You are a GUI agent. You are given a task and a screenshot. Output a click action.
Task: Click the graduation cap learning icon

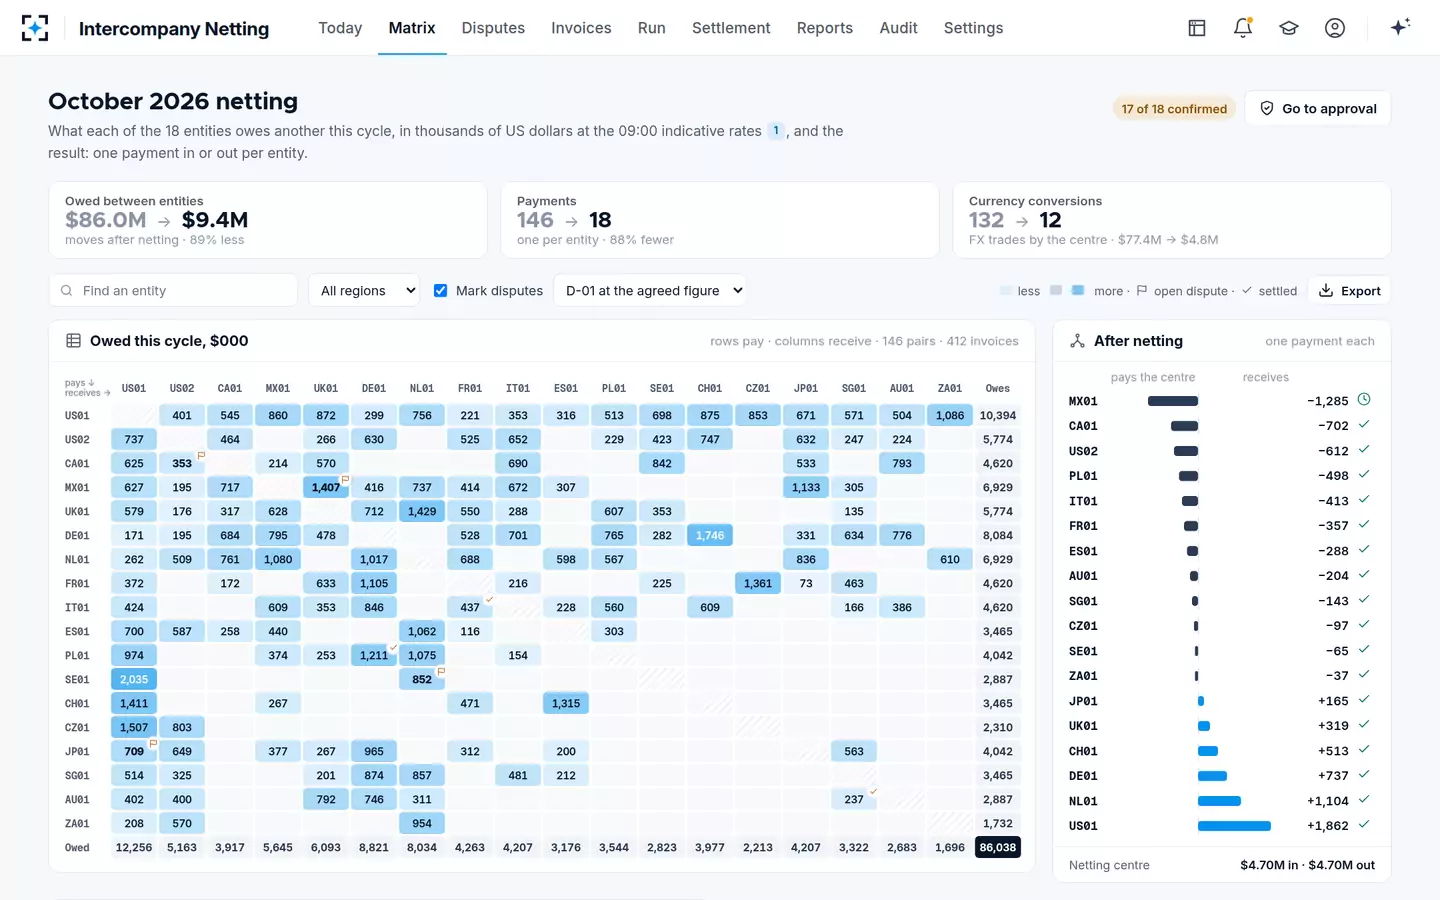(x=1289, y=28)
